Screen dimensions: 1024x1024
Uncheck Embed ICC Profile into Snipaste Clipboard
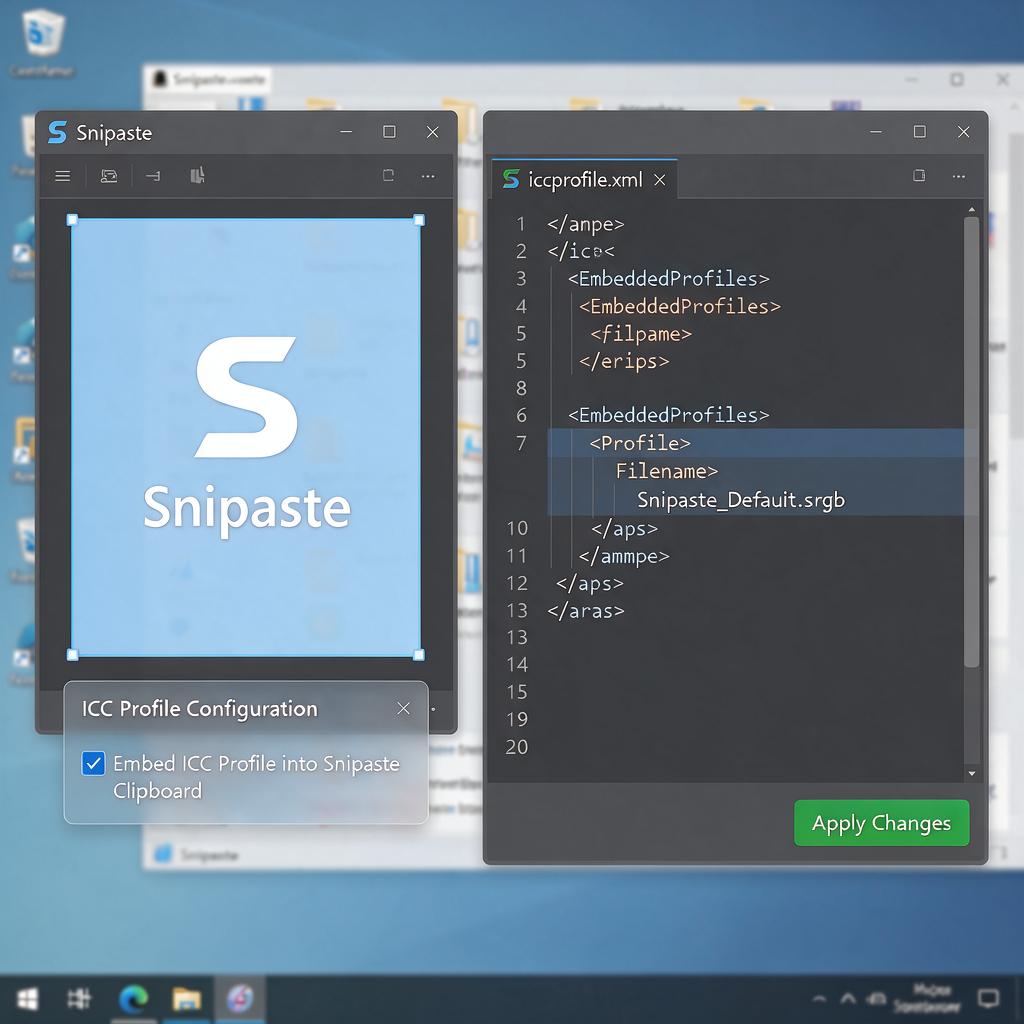tap(93, 763)
